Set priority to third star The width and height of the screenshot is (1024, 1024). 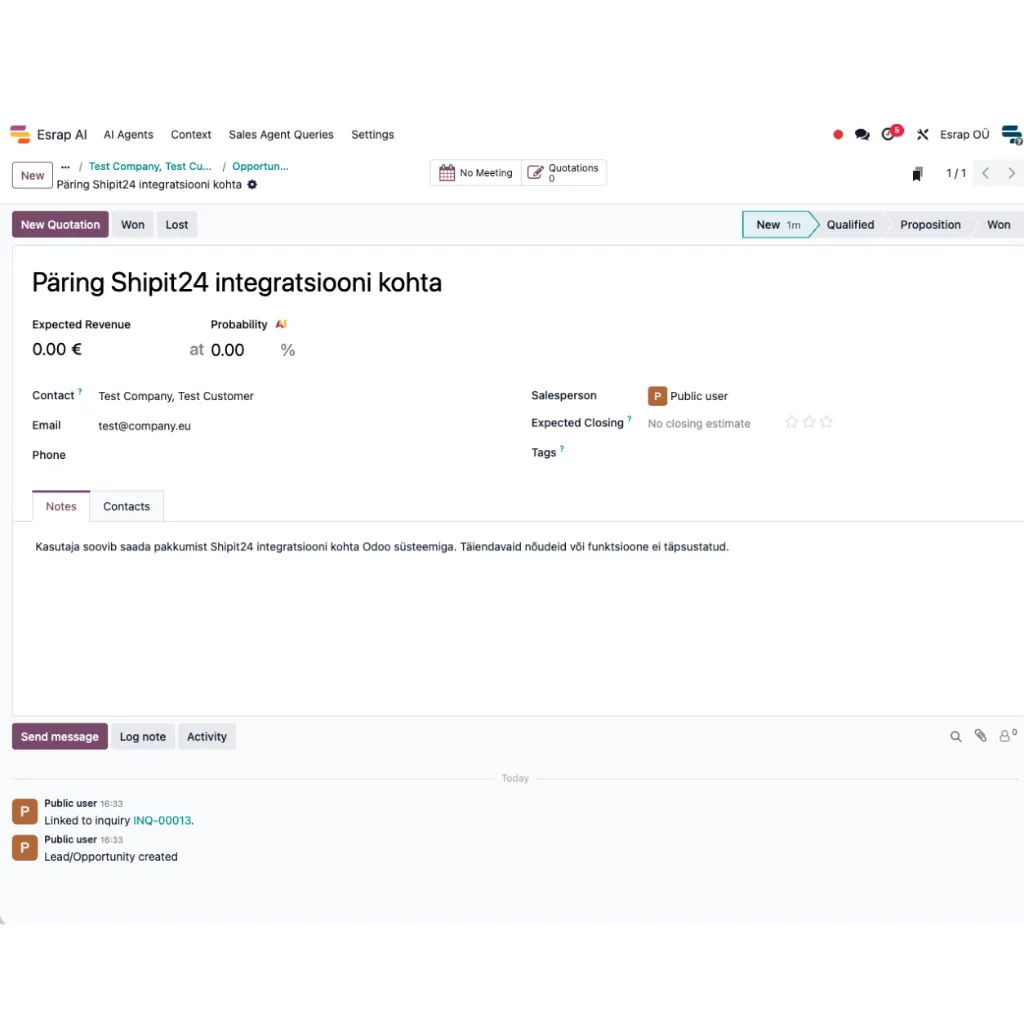827,423
